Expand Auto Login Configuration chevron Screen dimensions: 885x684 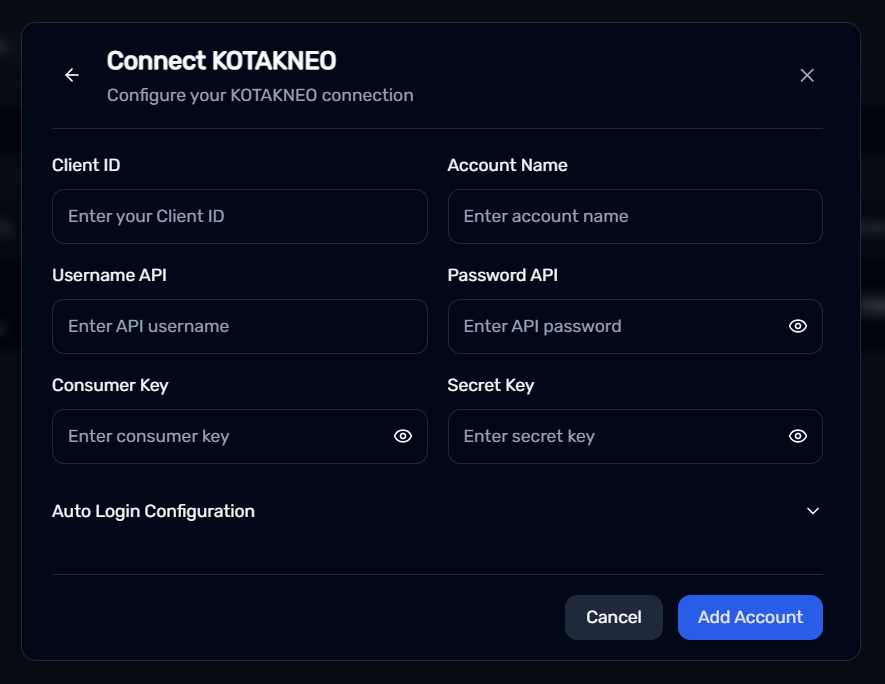(x=813, y=511)
